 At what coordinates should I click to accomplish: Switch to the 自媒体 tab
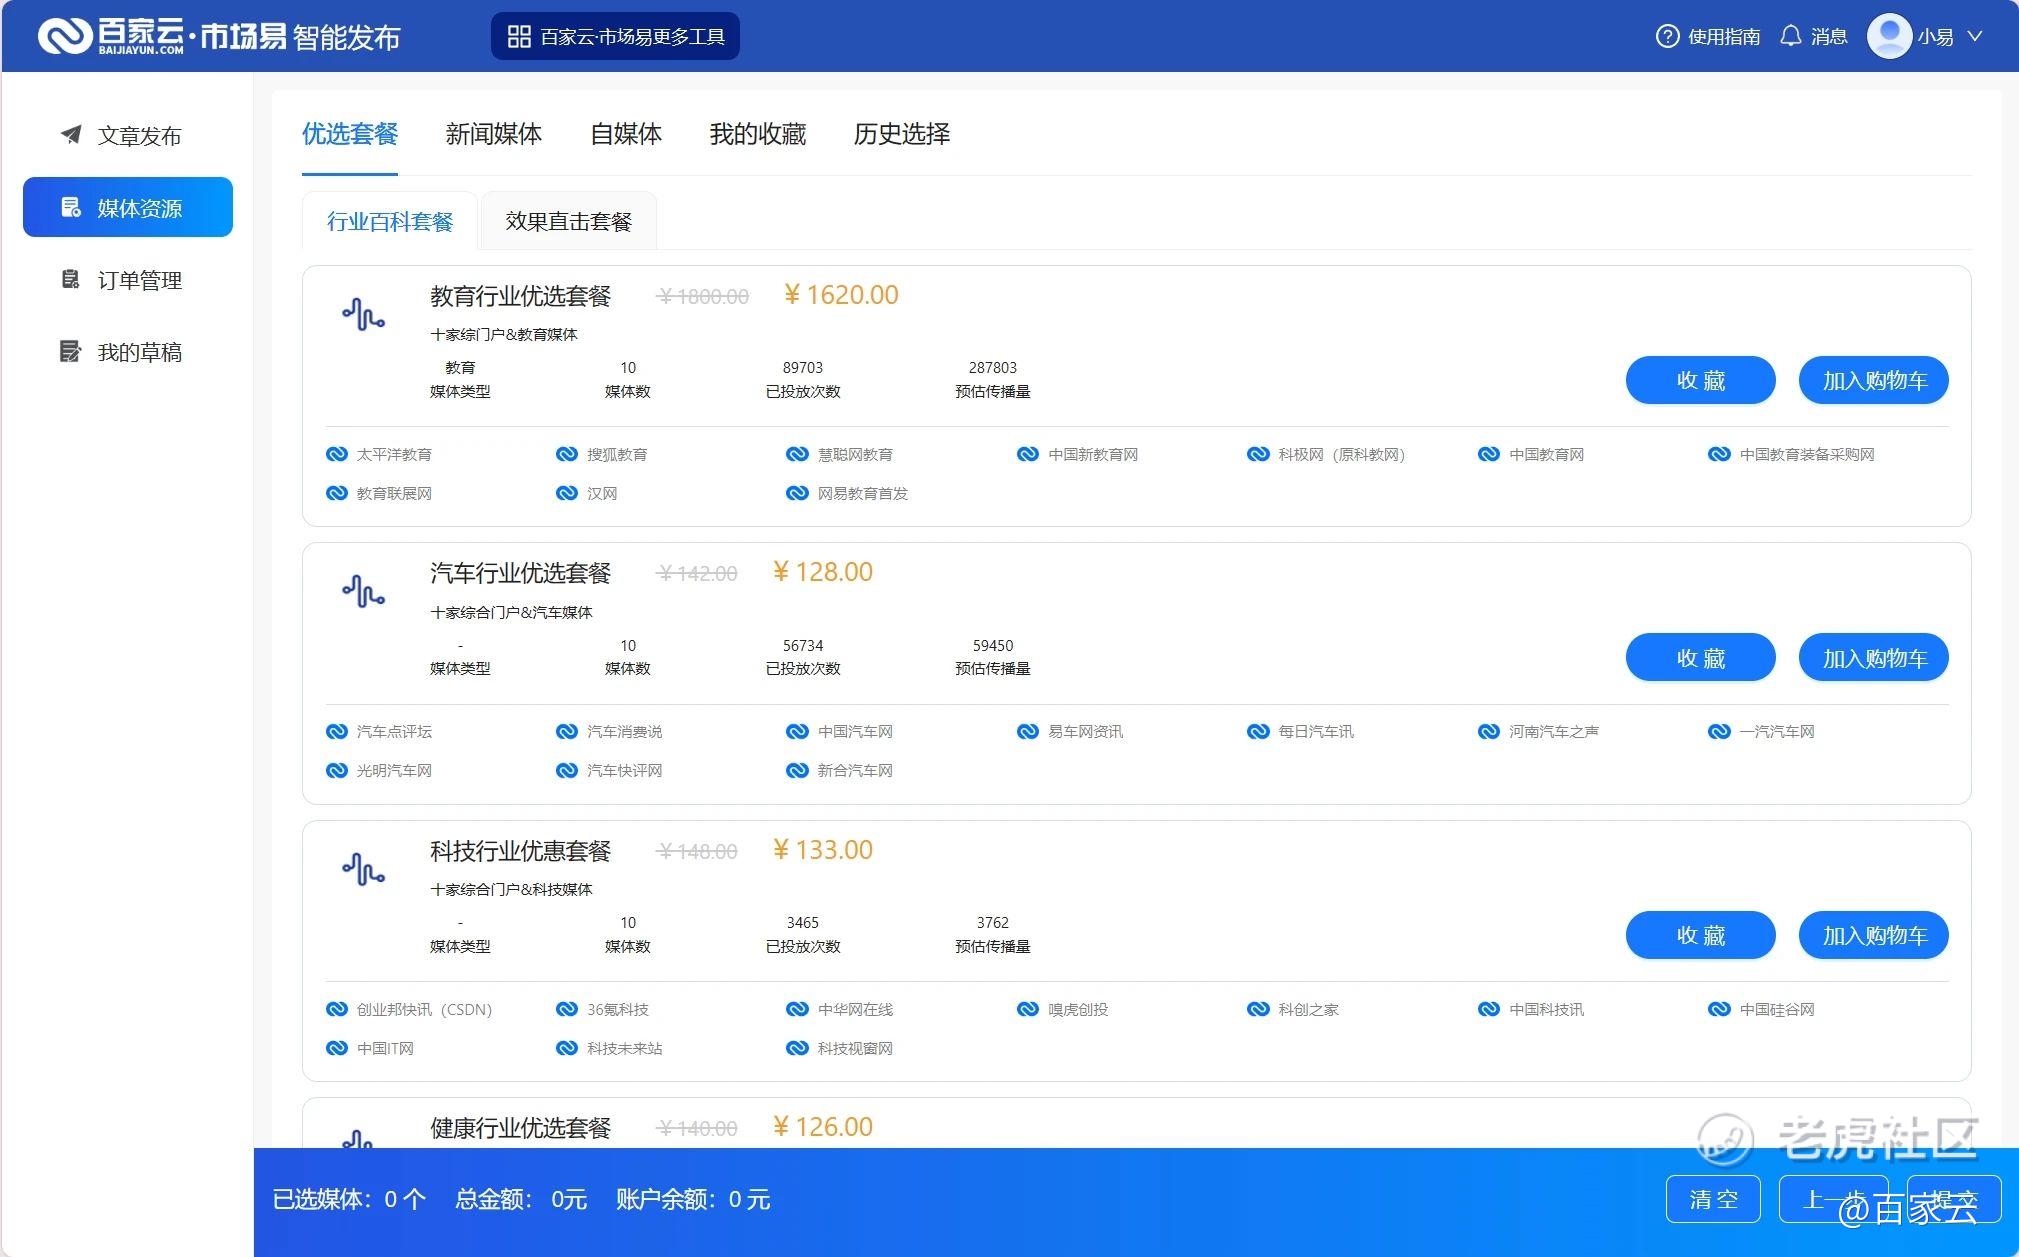(x=625, y=134)
